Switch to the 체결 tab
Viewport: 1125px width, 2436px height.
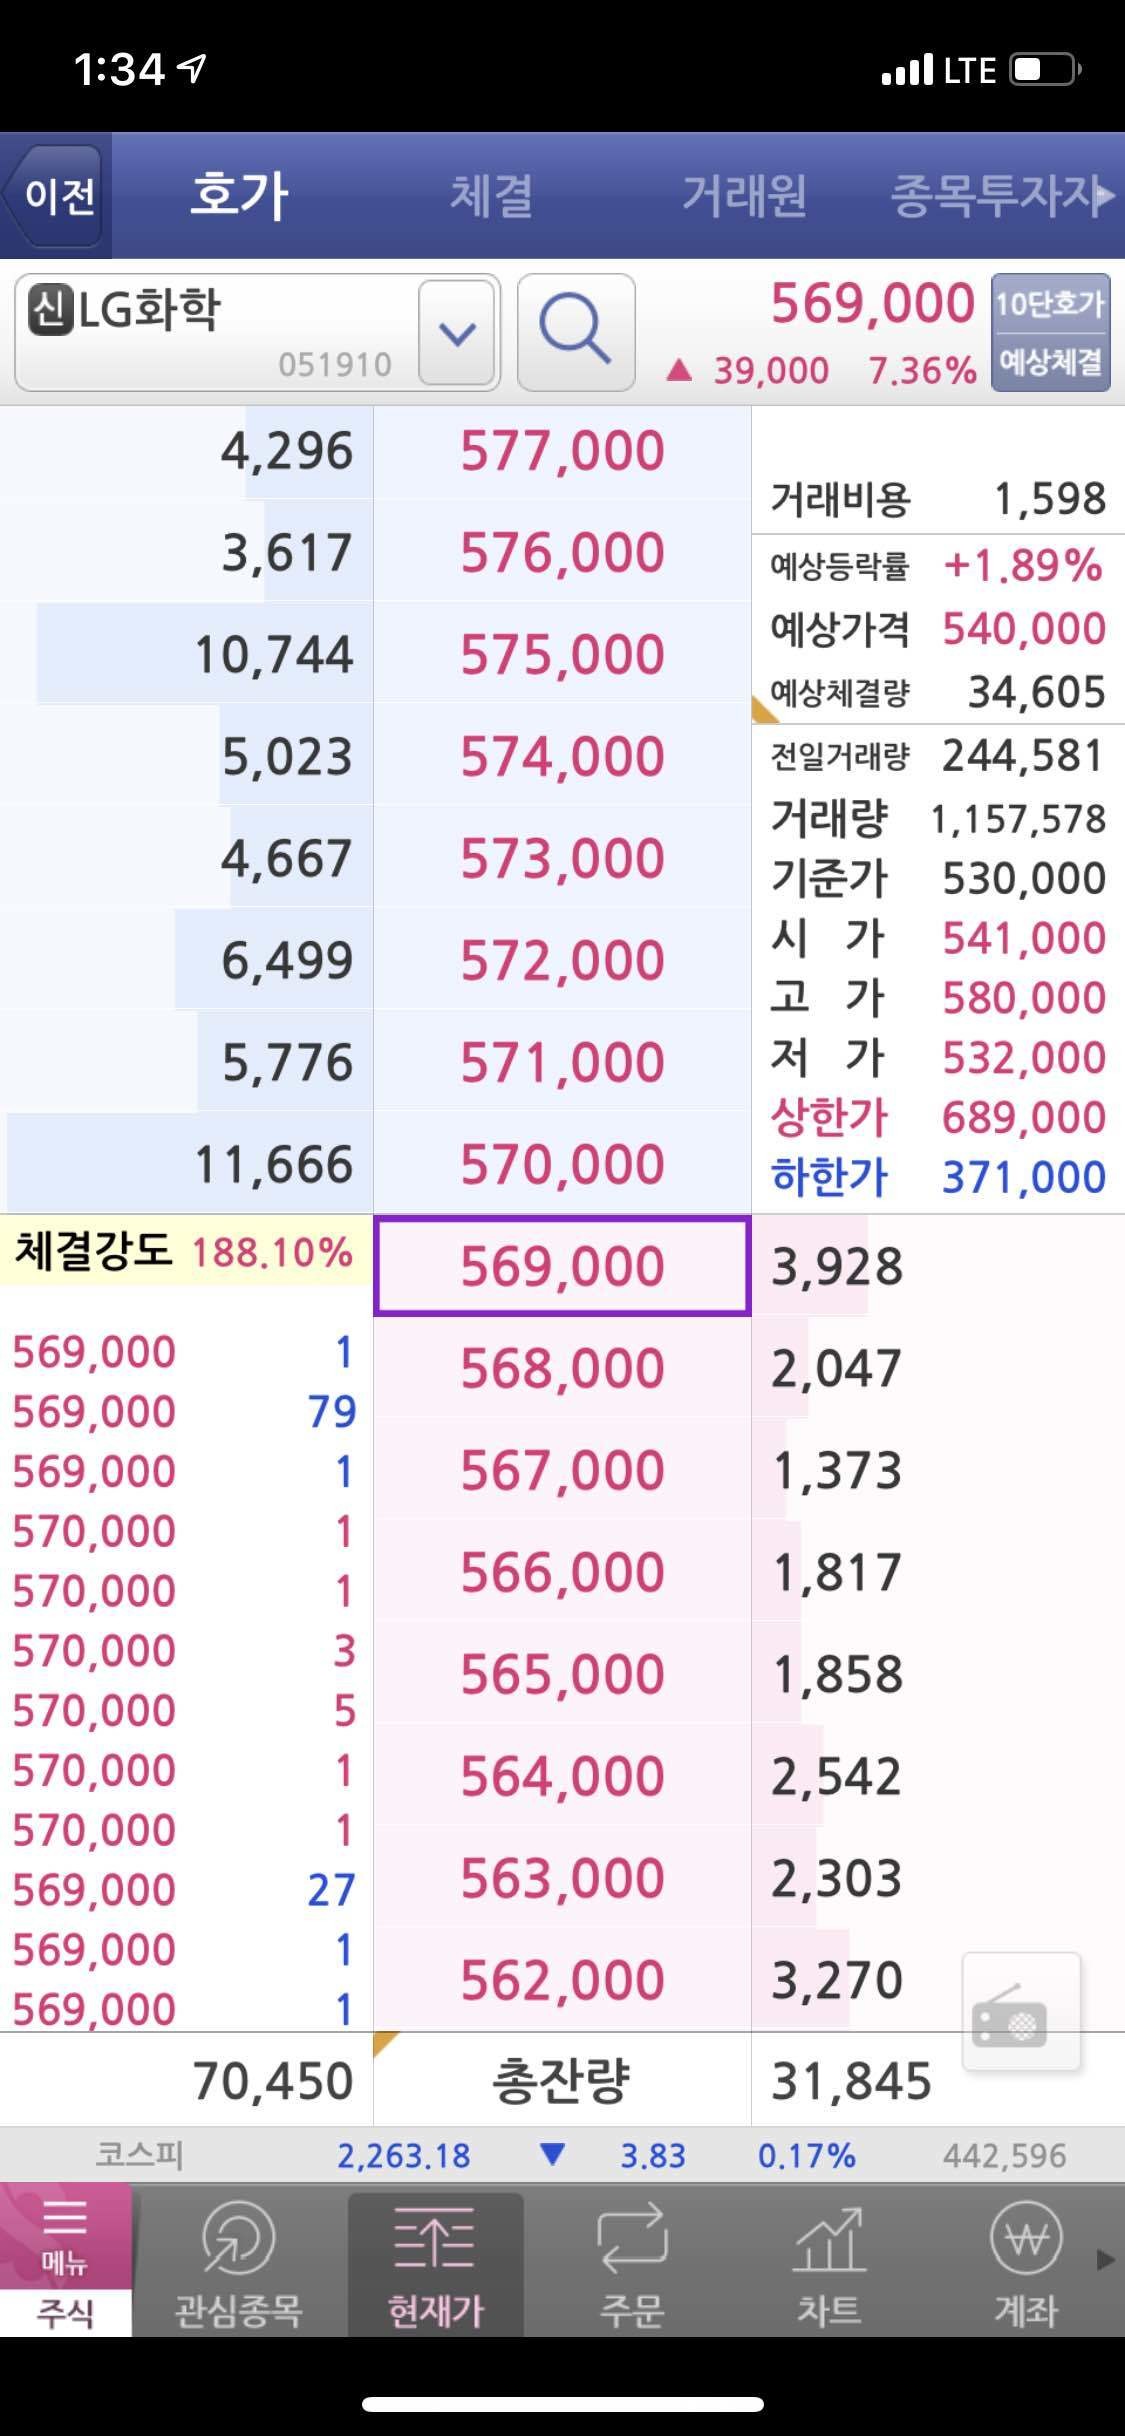pyautogui.click(x=492, y=196)
